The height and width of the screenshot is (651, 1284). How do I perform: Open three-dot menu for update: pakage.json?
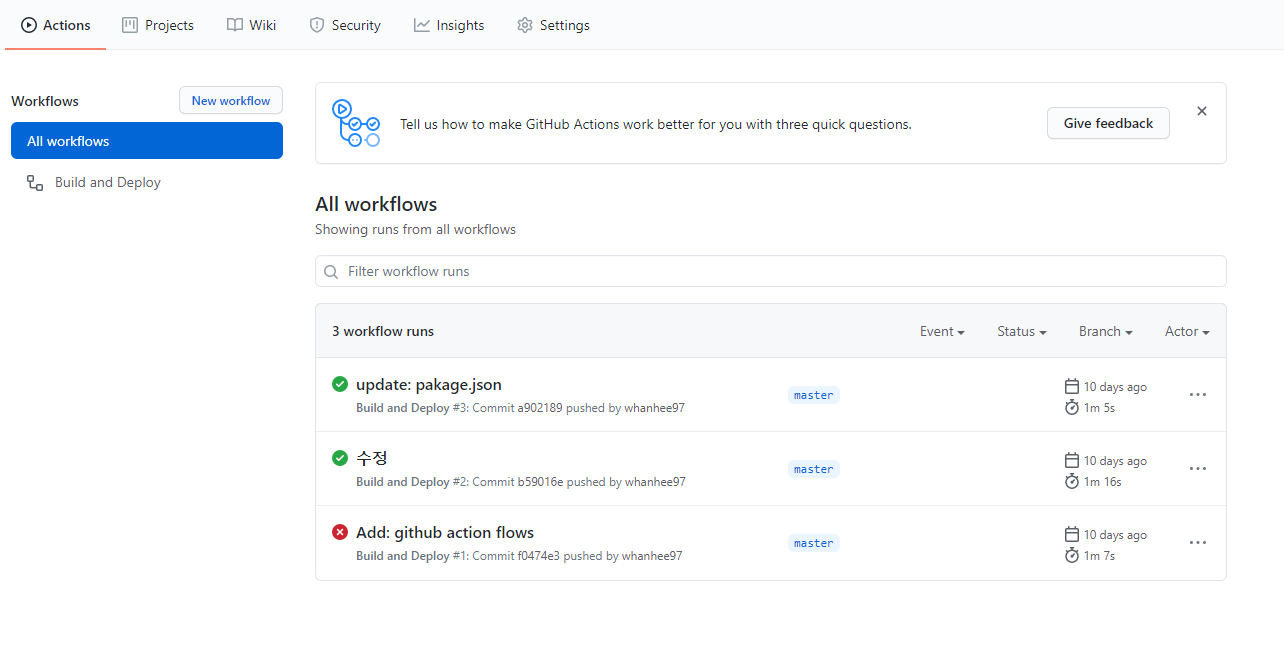point(1198,395)
